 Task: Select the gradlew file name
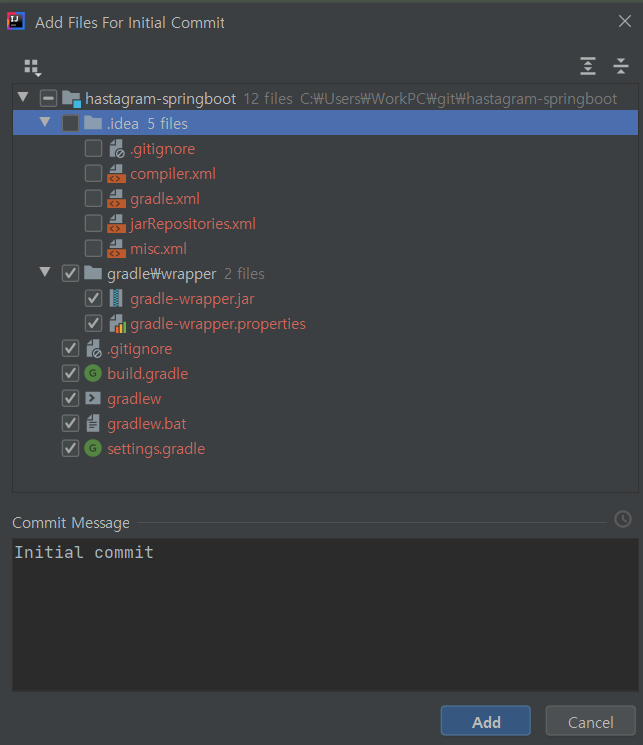point(134,399)
